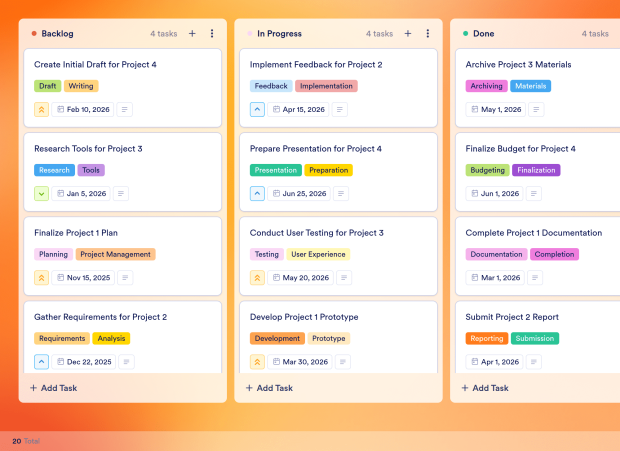The width and height of the screenshot is (620, 451).
Task: Open the May 1, 2026 due date
Action: [496, 109]
